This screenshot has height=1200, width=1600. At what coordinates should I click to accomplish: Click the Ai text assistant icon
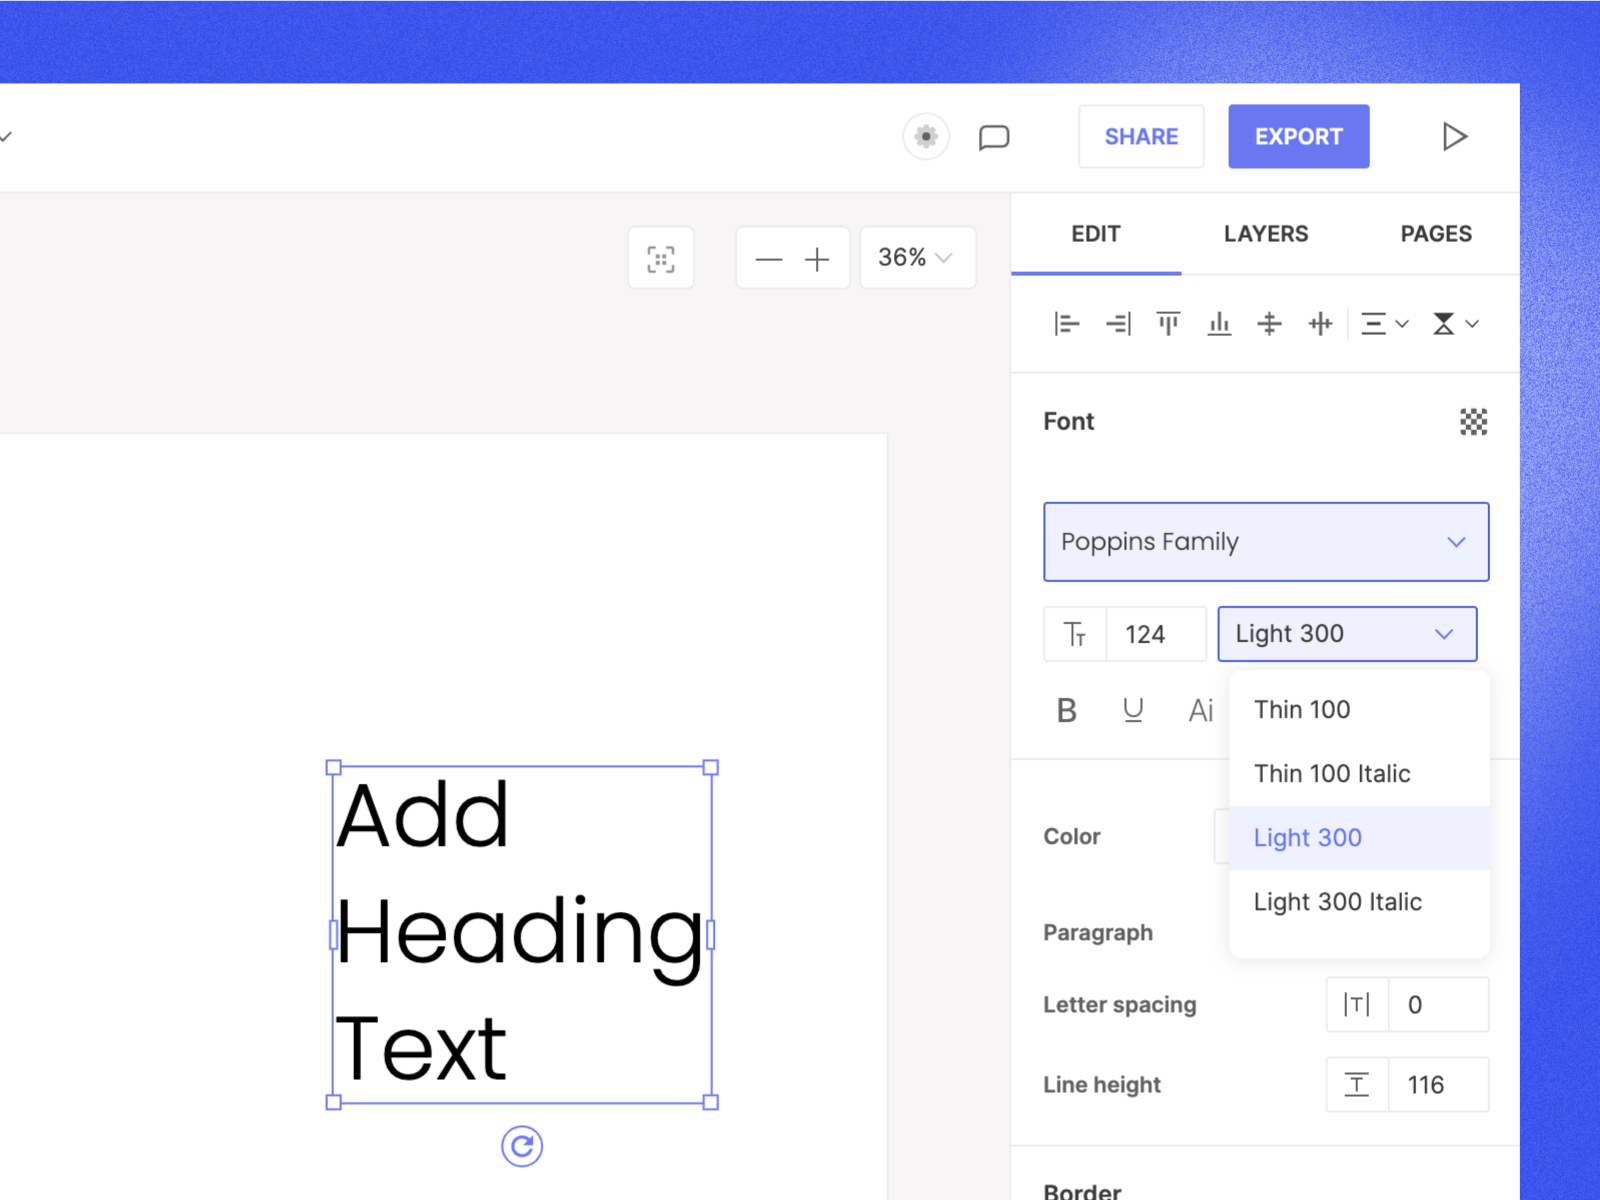click(1200, 710)
